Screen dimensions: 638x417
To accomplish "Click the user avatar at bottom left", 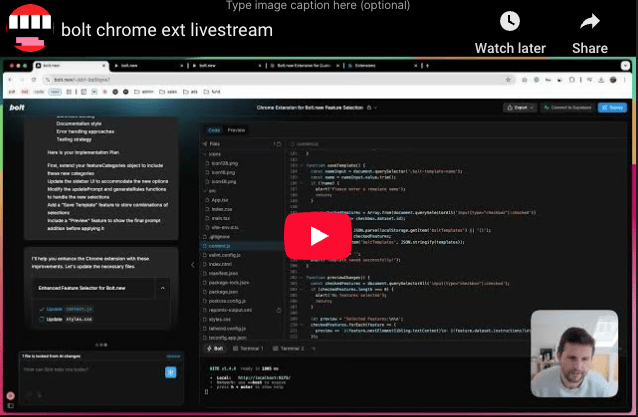I will point(11,395).
